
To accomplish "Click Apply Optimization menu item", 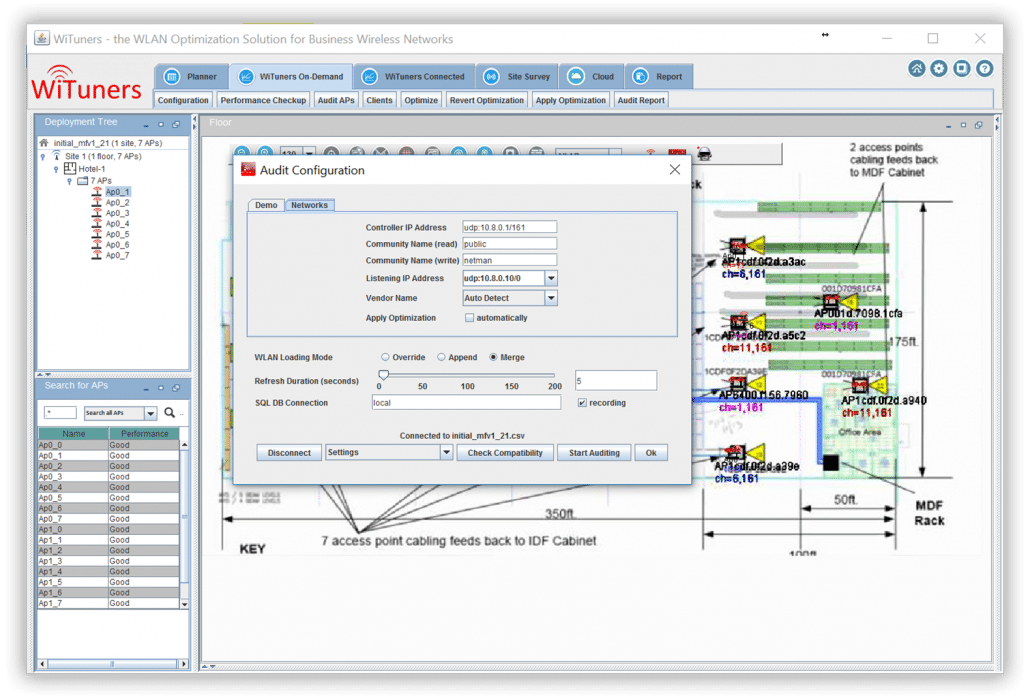I will click(x=570, y=100).
